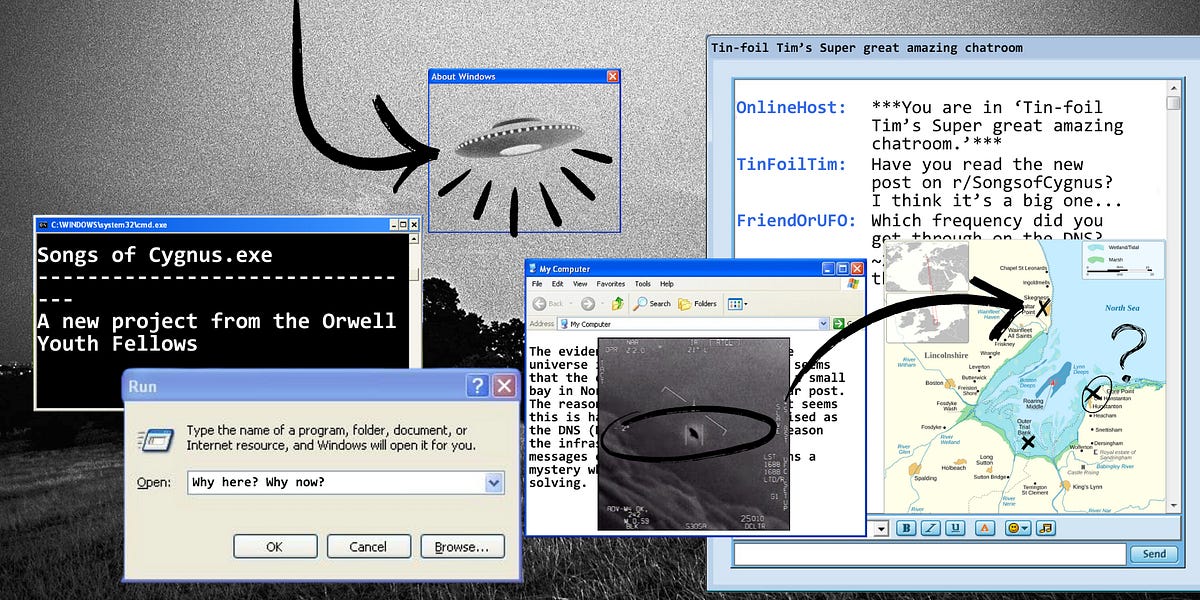Click Cancel in the Run dialog
Screen dimensions: 1200x600
click(368, 547)
